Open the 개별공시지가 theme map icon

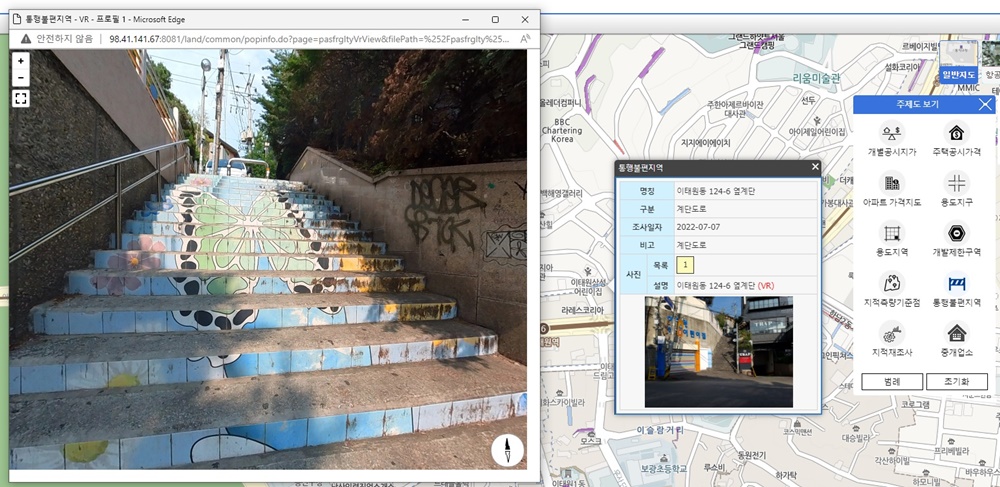point(892,133)
